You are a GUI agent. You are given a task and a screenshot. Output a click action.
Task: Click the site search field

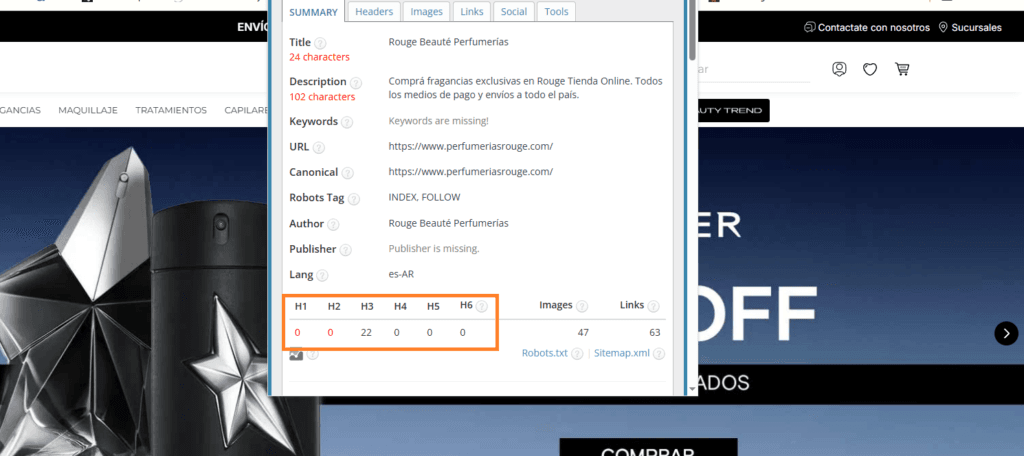pyautogui.click(x=754, y=69)
